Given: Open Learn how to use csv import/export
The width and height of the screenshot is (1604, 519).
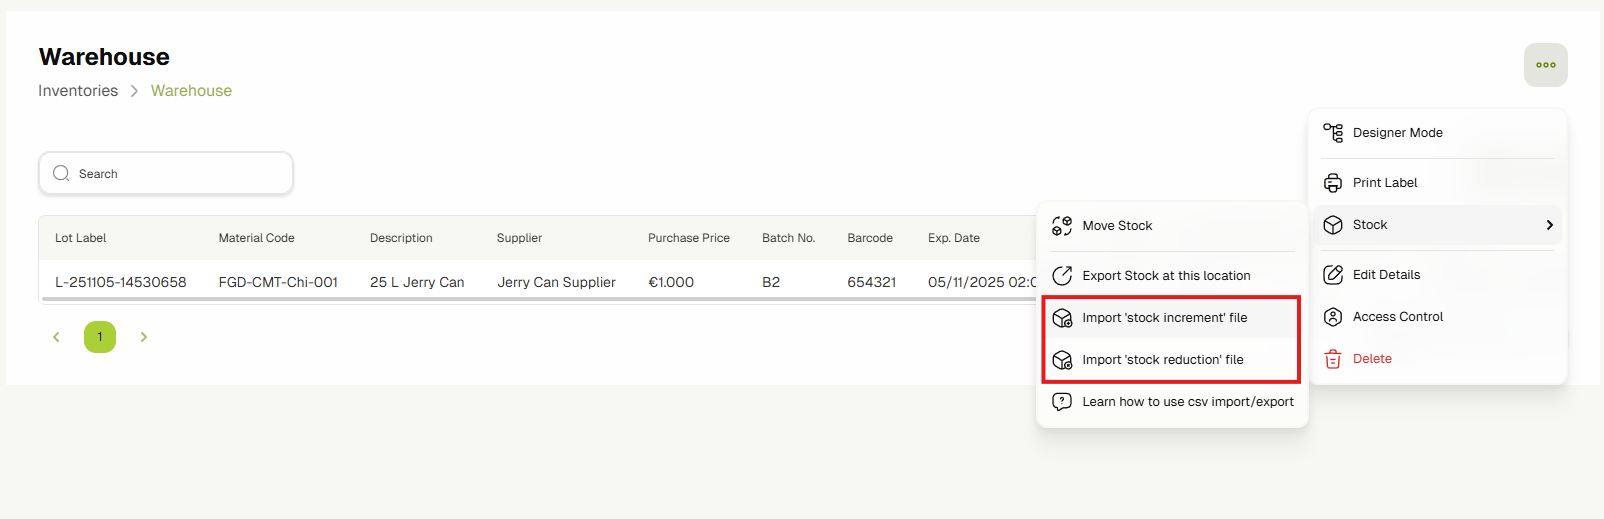Looking at the screenshot, I should [1187, 402].
